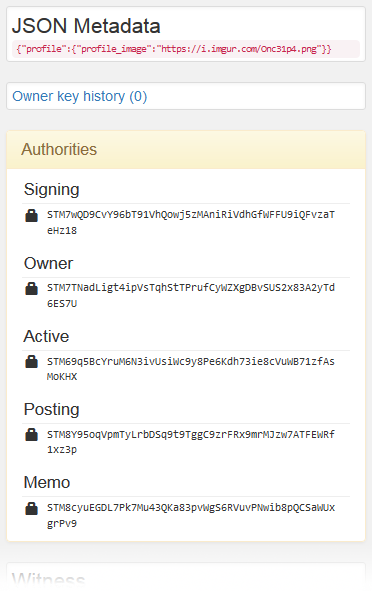Click the lock icon beside the Memo key
This screenshot has width=372, height=591.
pos(31,508)
